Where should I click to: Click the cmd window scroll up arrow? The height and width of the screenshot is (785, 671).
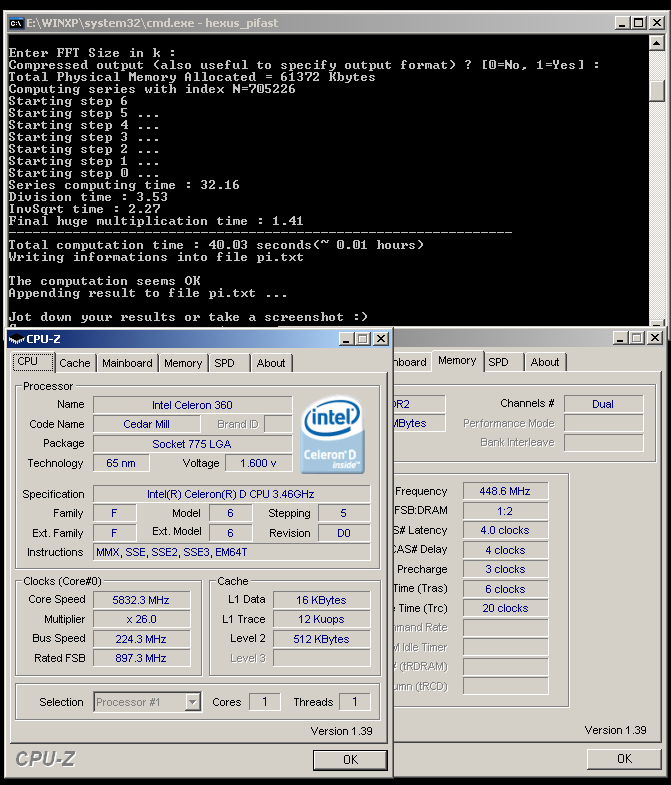tap(656, 43)
